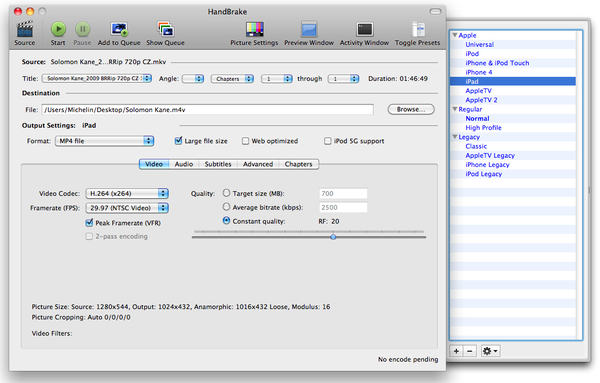This screenshot has width=600, height=383.
Task: Open the presets gear action menu
Action: click(490, 351)
